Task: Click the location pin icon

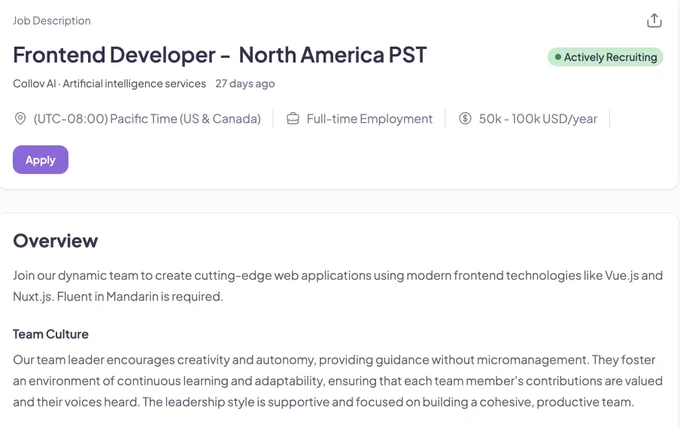Action: click(20, 118)
